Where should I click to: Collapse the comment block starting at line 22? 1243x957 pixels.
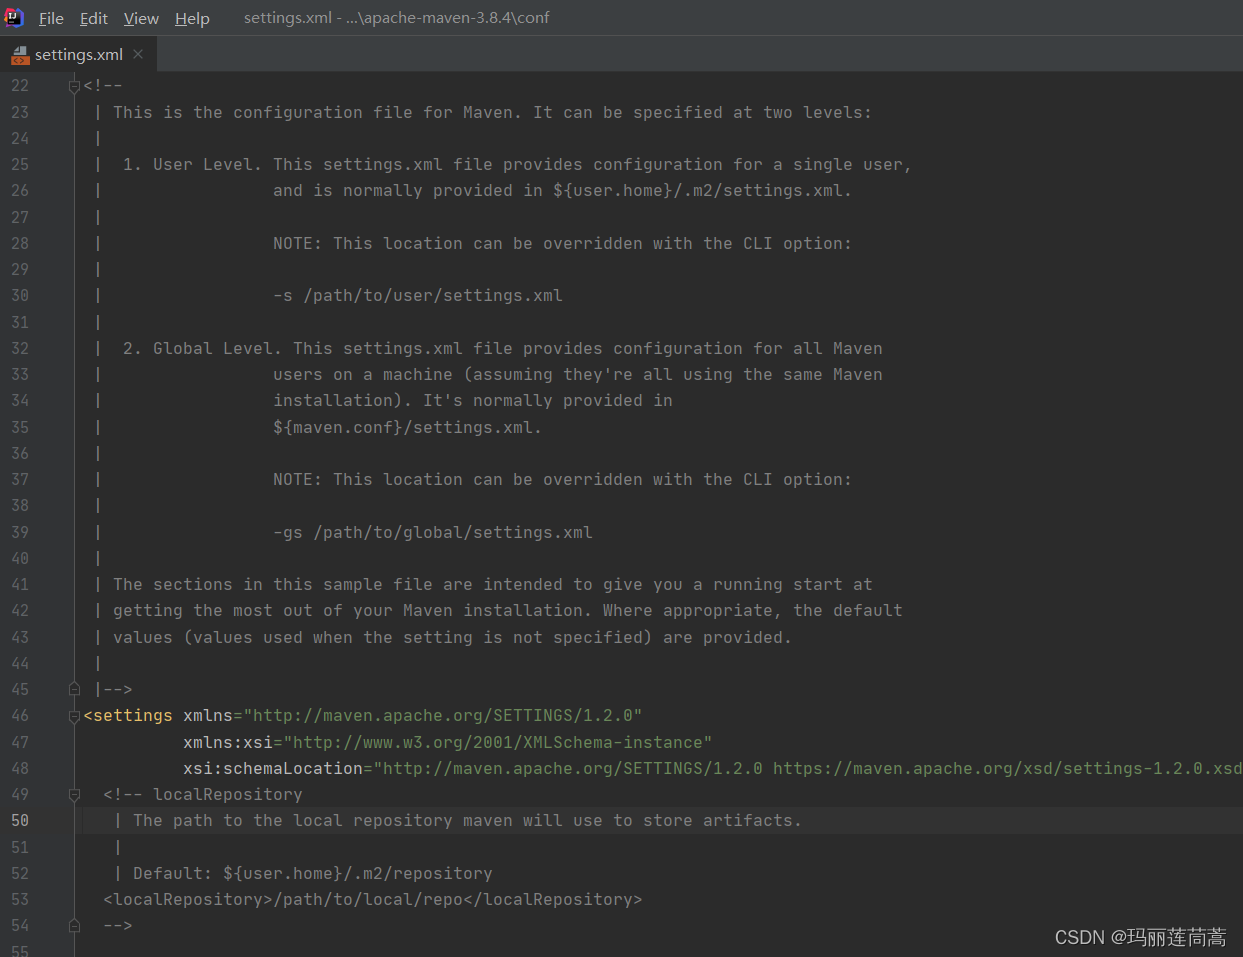[74, 86]
